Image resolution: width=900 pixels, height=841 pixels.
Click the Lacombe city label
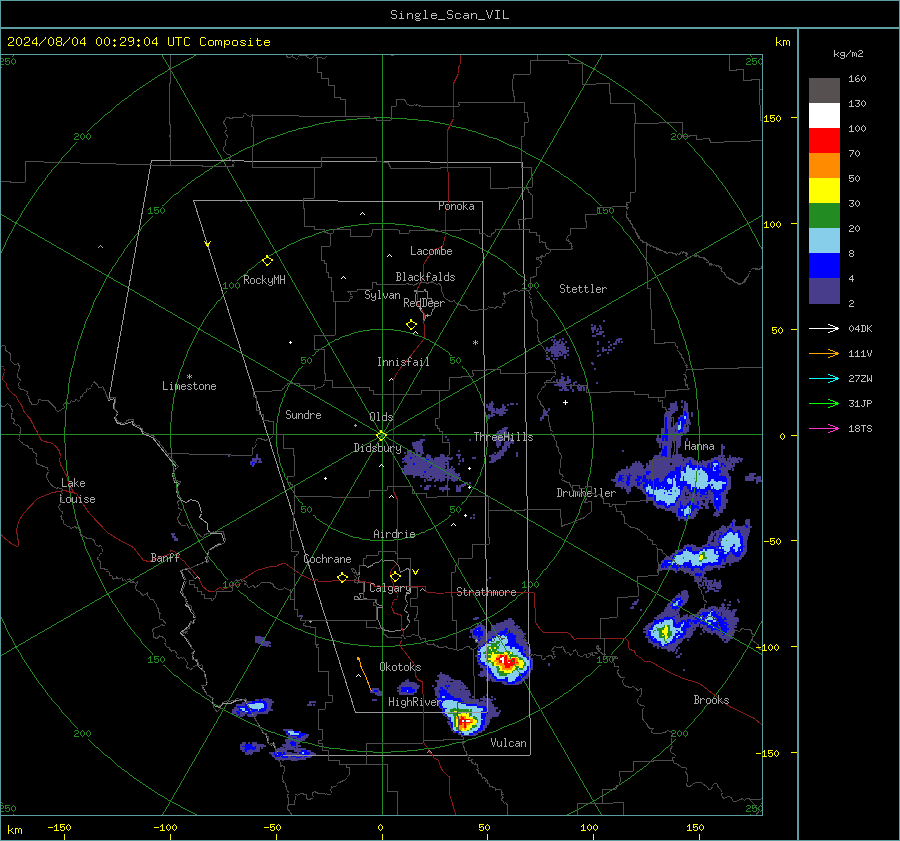tap(431, 251)
